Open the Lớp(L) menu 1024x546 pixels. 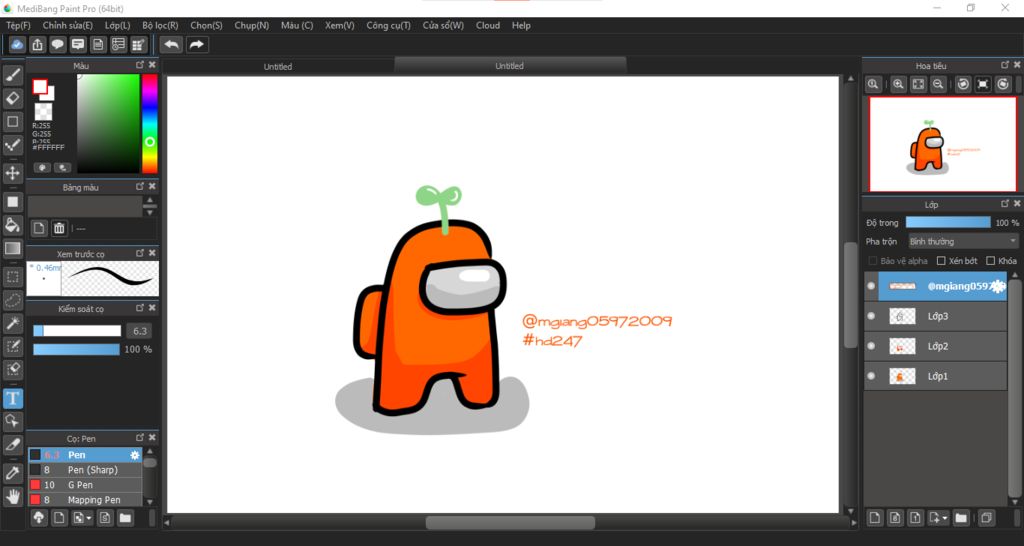118,25
